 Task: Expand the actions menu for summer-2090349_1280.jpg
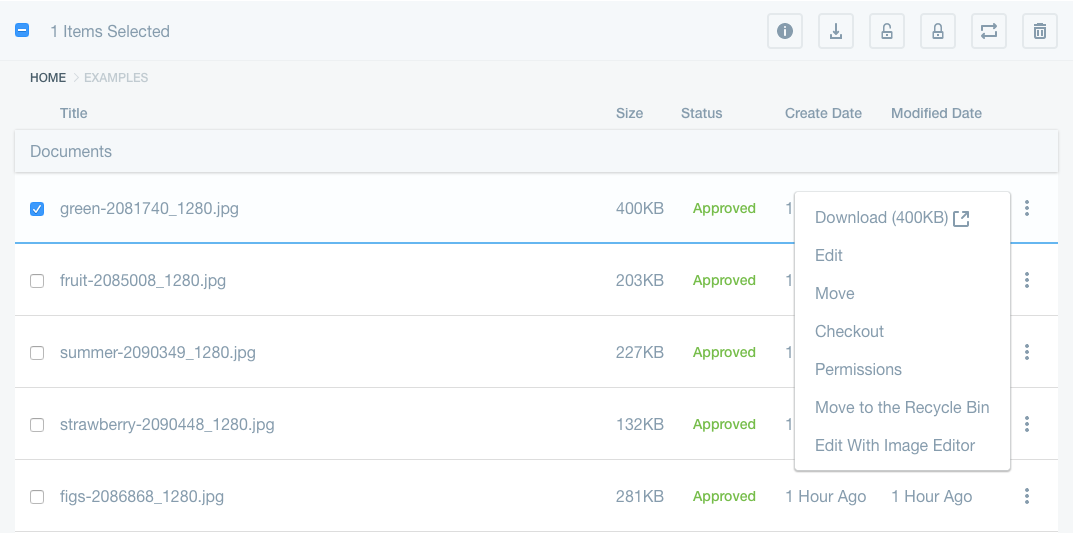[1027, 352]
